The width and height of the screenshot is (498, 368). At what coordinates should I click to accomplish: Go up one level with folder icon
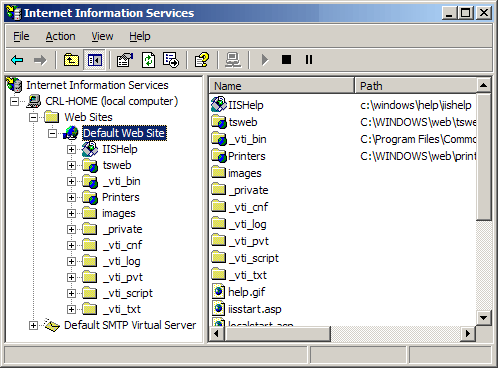click(x=71, y=60)
